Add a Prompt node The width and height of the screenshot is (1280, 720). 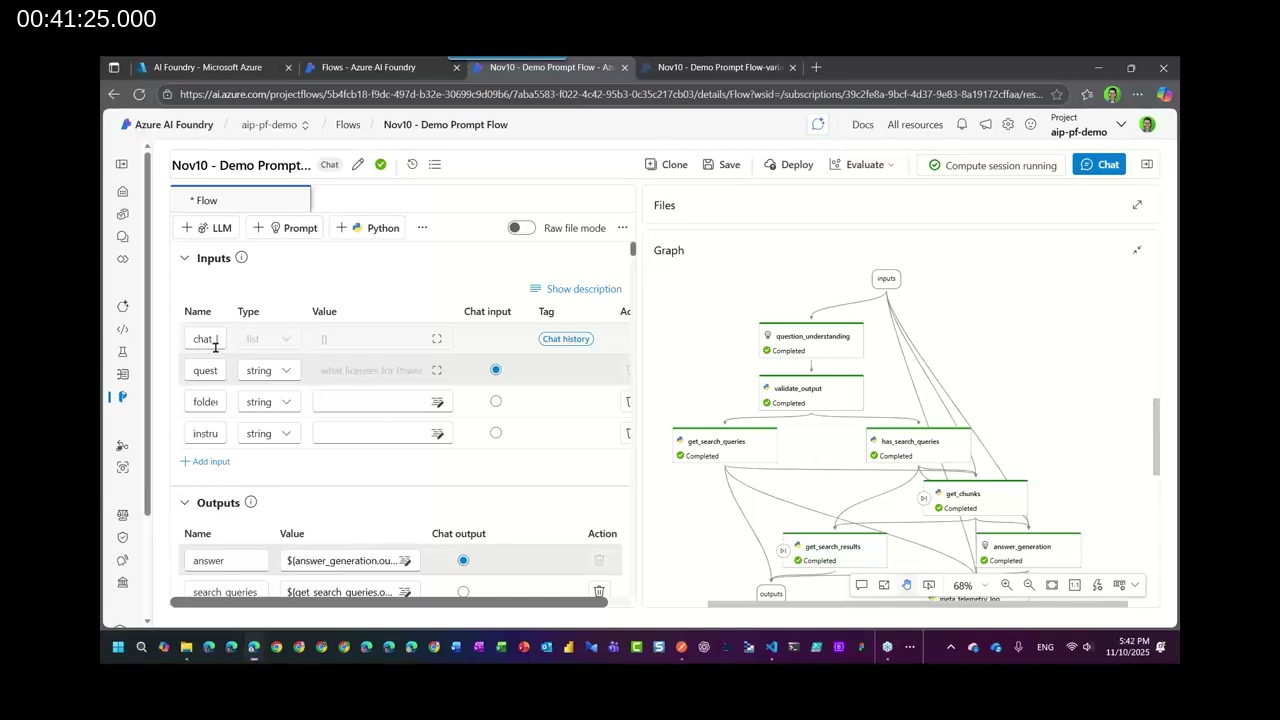[285, 228]
